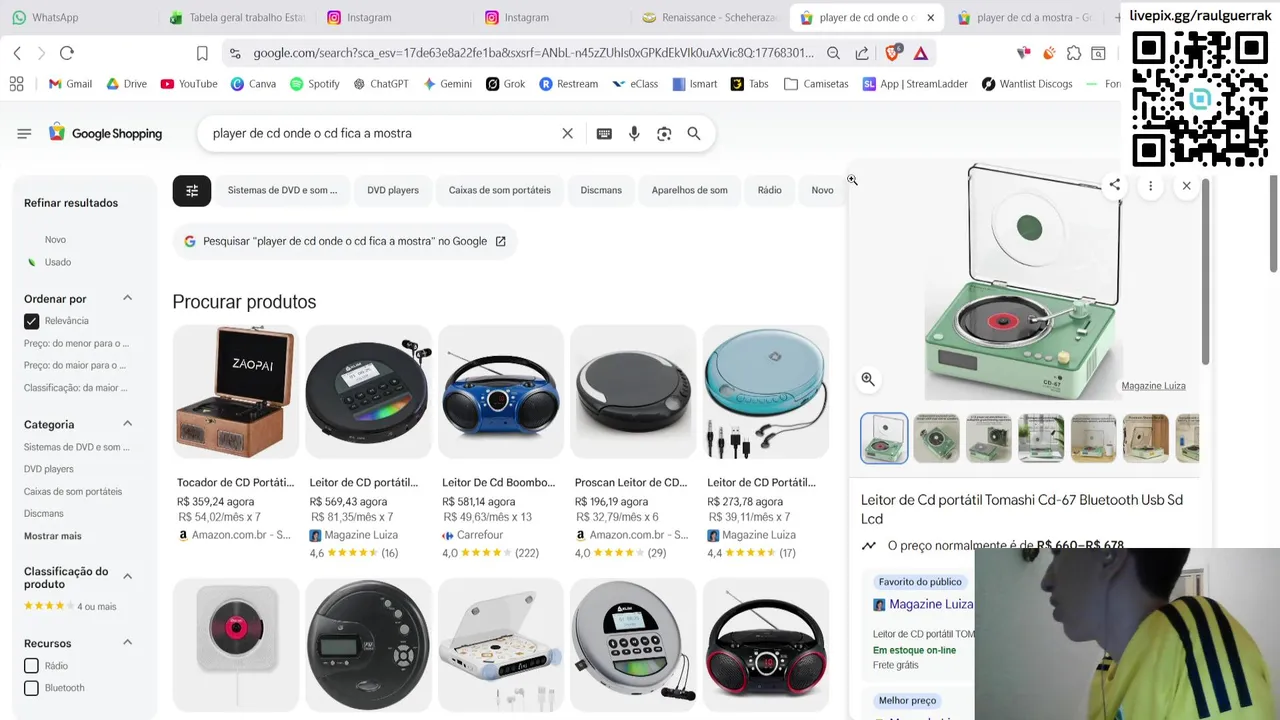Share the product with the panel share icon
Viewport: 1280px width, 720px height.
click(1114, 185)
